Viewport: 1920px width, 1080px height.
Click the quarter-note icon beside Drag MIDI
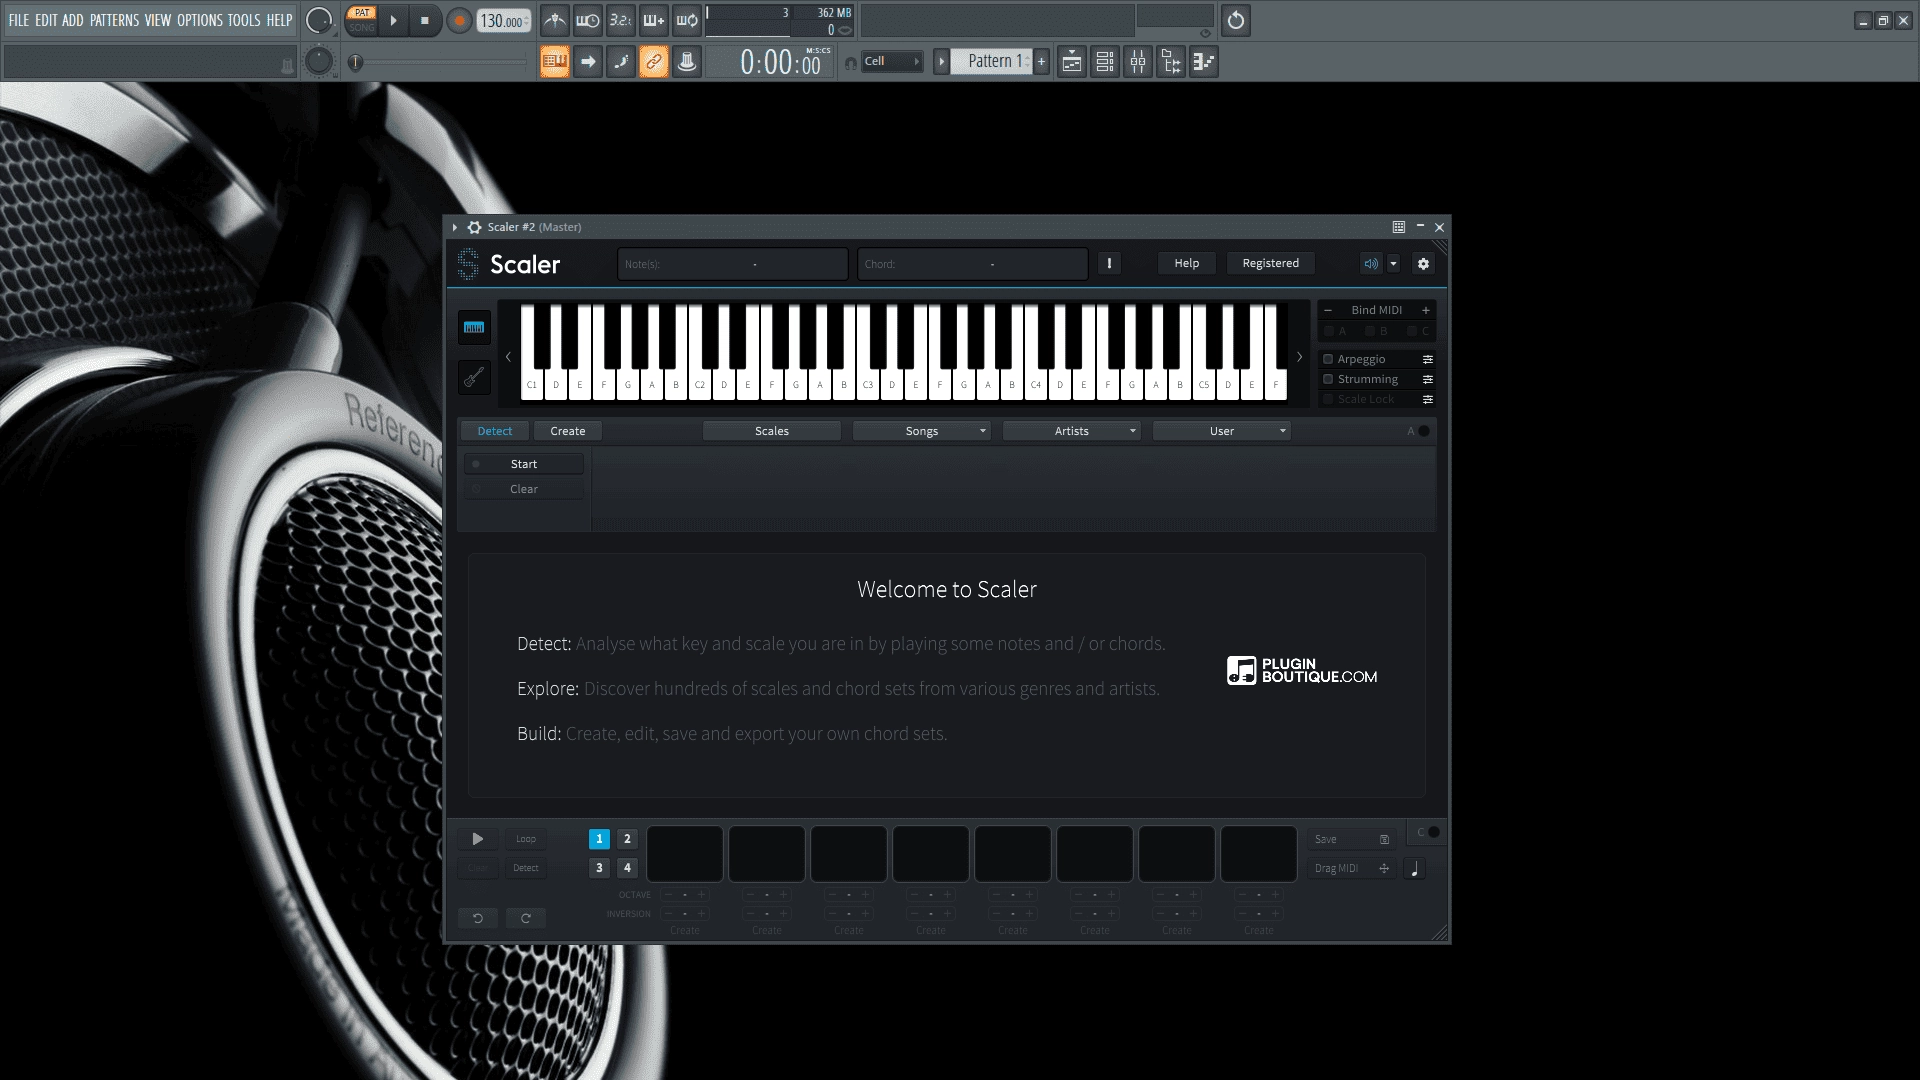pos(1414,868)
